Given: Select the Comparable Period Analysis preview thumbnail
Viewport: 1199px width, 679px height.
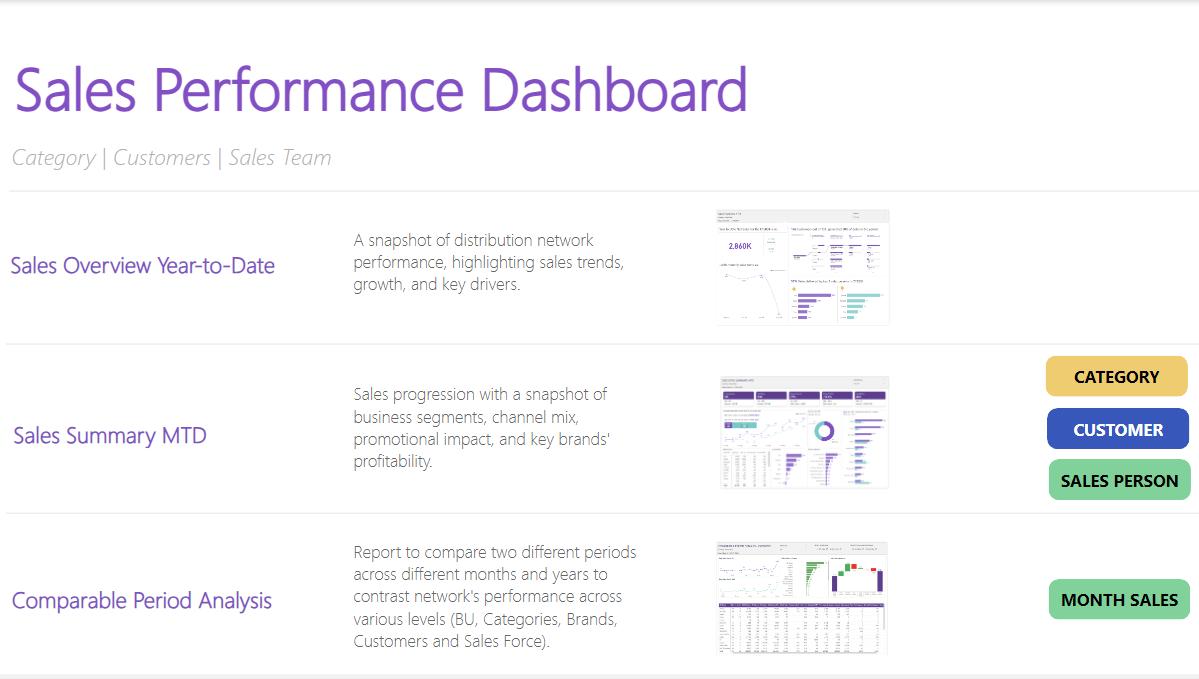Looking at the screenshot, I should (x=802, y=598).
